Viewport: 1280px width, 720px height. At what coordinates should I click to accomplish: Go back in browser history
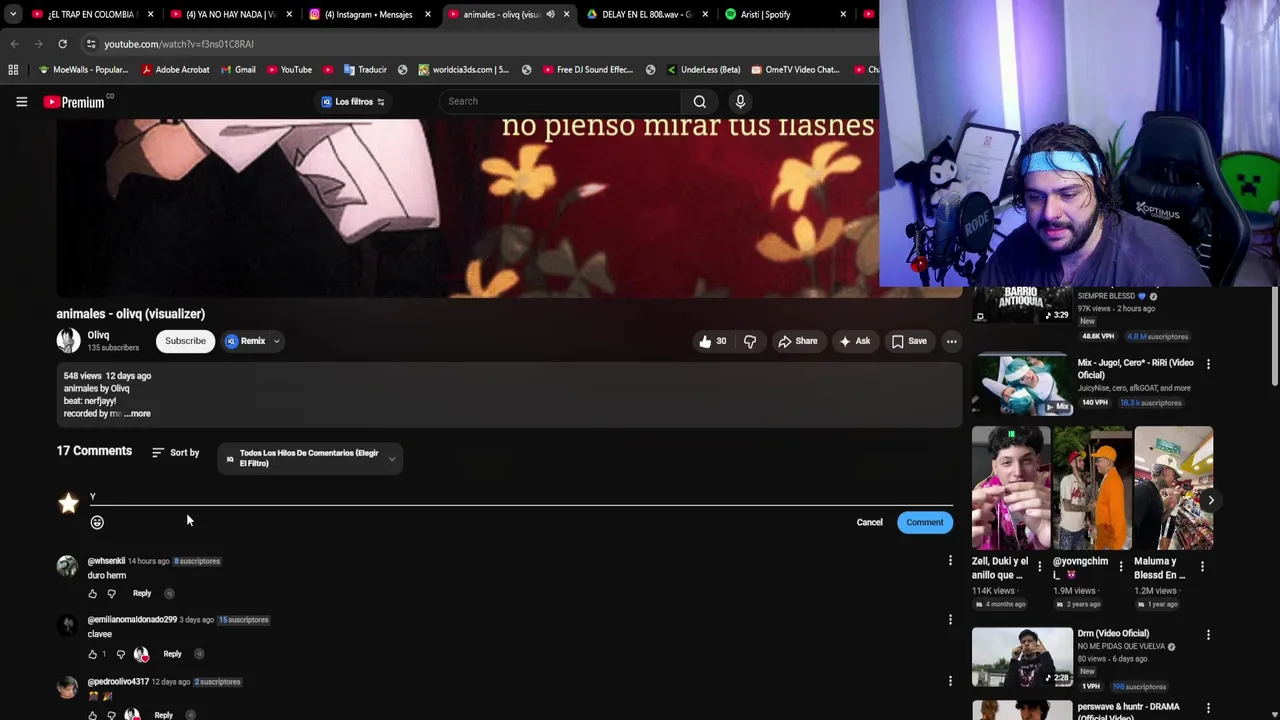[14, 44]
